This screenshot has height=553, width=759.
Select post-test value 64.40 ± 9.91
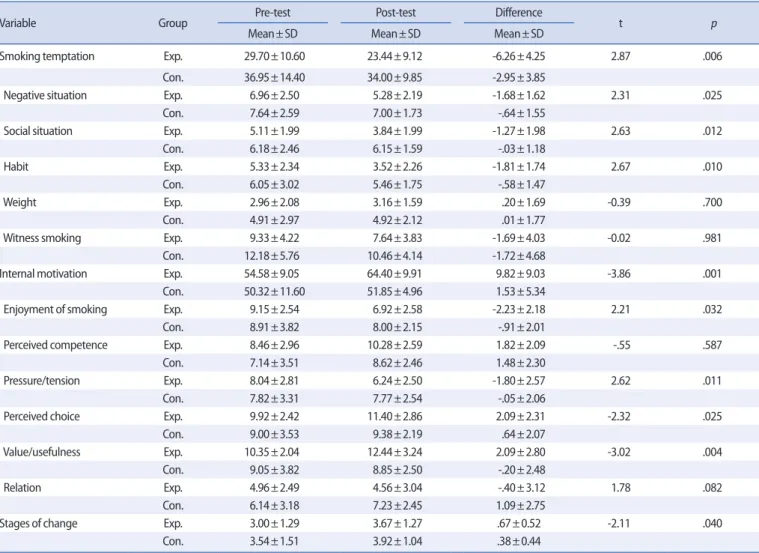(x=395, y=274)
